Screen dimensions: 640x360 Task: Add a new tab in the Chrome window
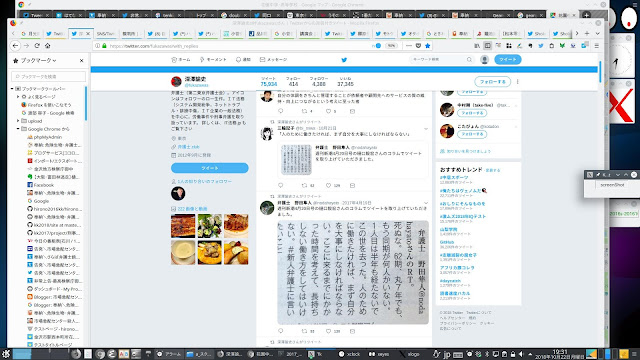tap(586, 15)
